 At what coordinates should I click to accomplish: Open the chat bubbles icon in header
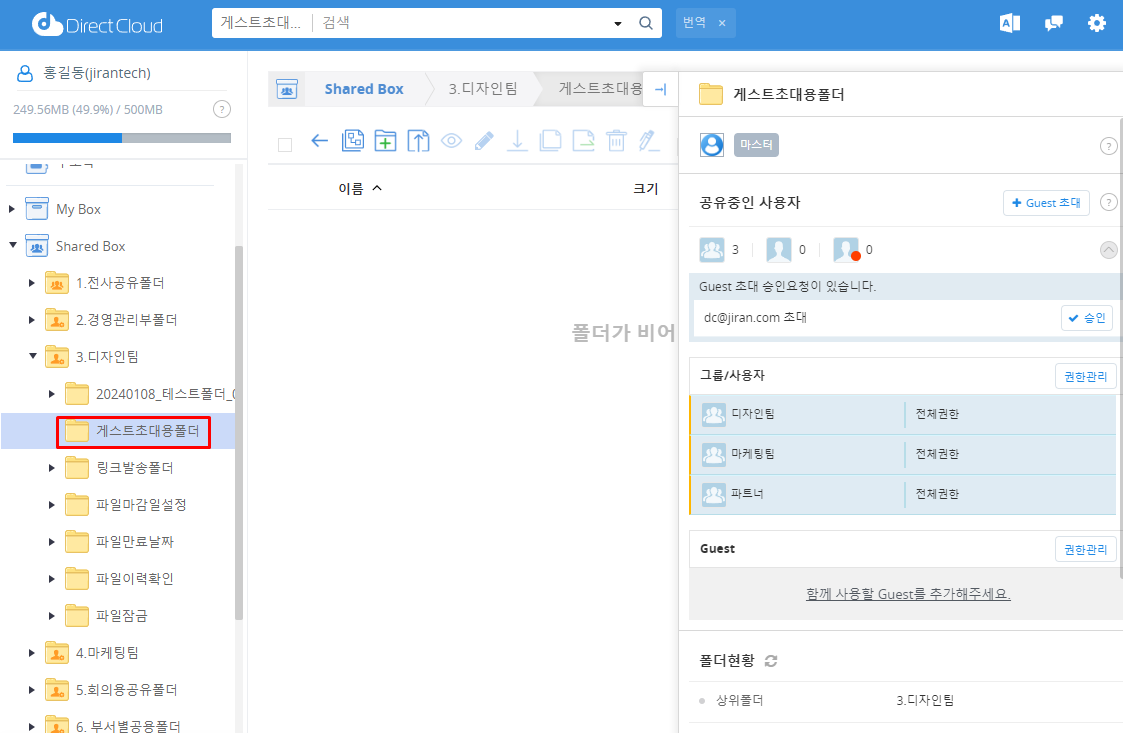click(x=1054, y=24)
